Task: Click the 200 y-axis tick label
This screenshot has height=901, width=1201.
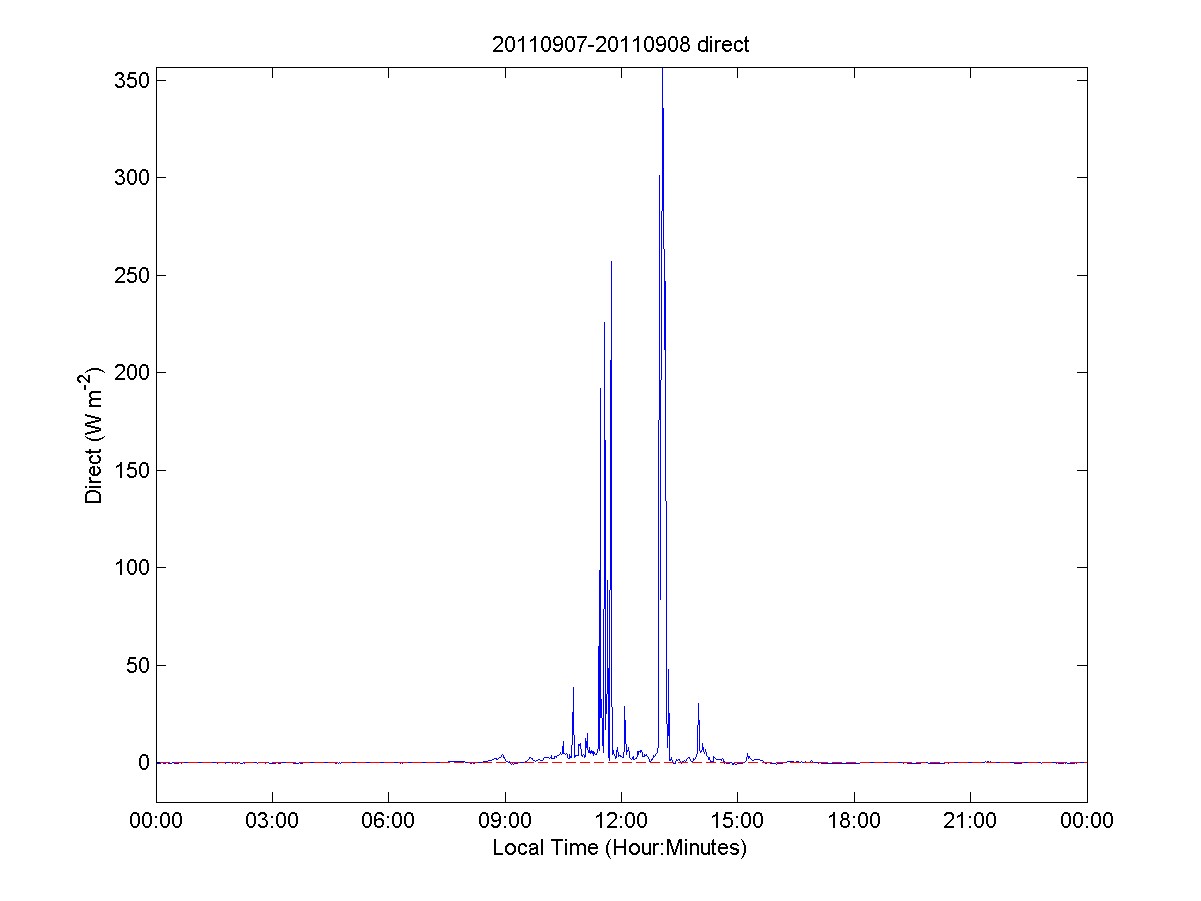Action: point(131,372)
